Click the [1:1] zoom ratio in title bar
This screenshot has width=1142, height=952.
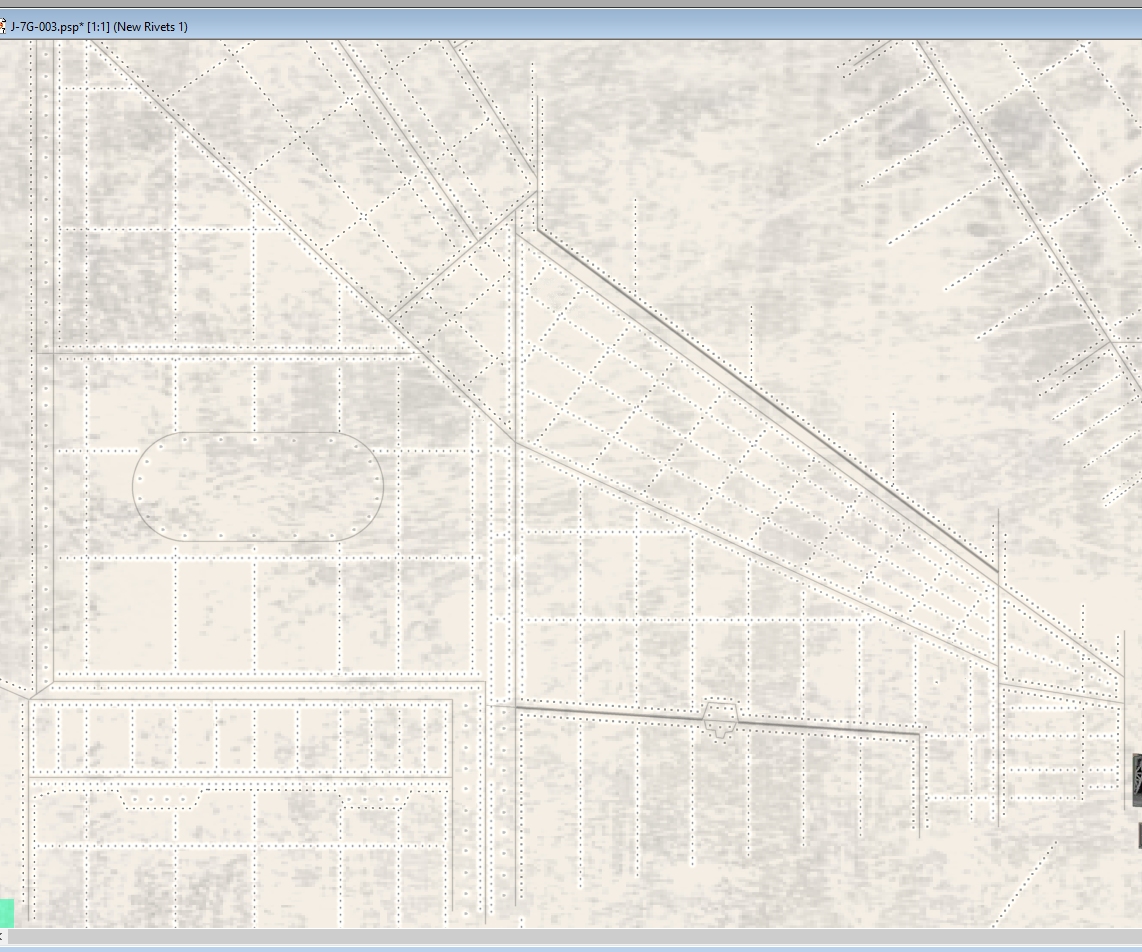98,27
